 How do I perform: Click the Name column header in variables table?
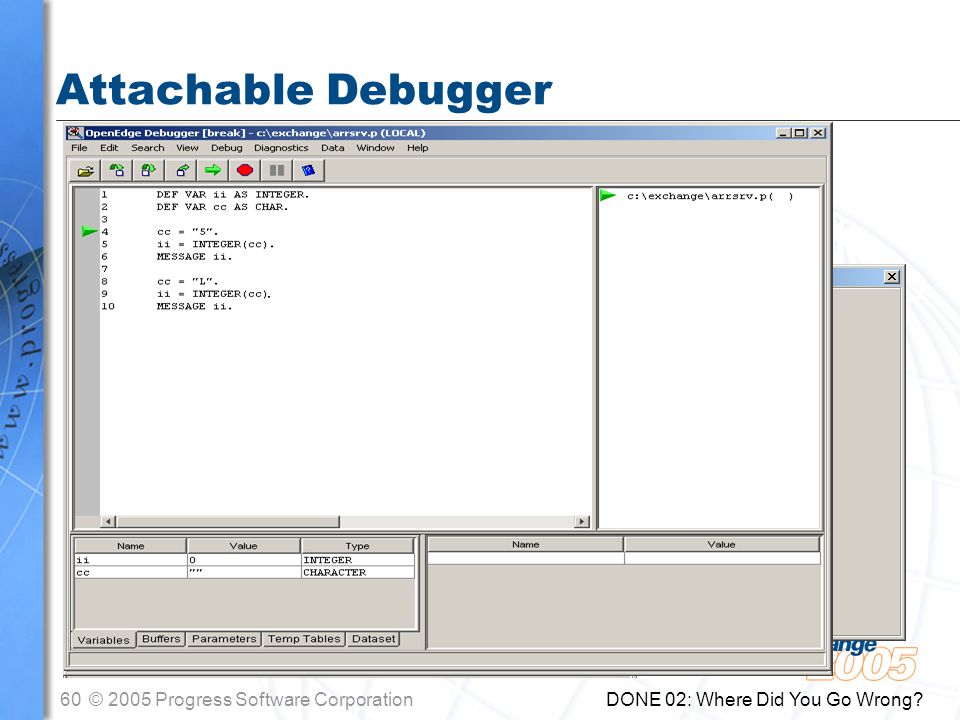coord(130,546)
